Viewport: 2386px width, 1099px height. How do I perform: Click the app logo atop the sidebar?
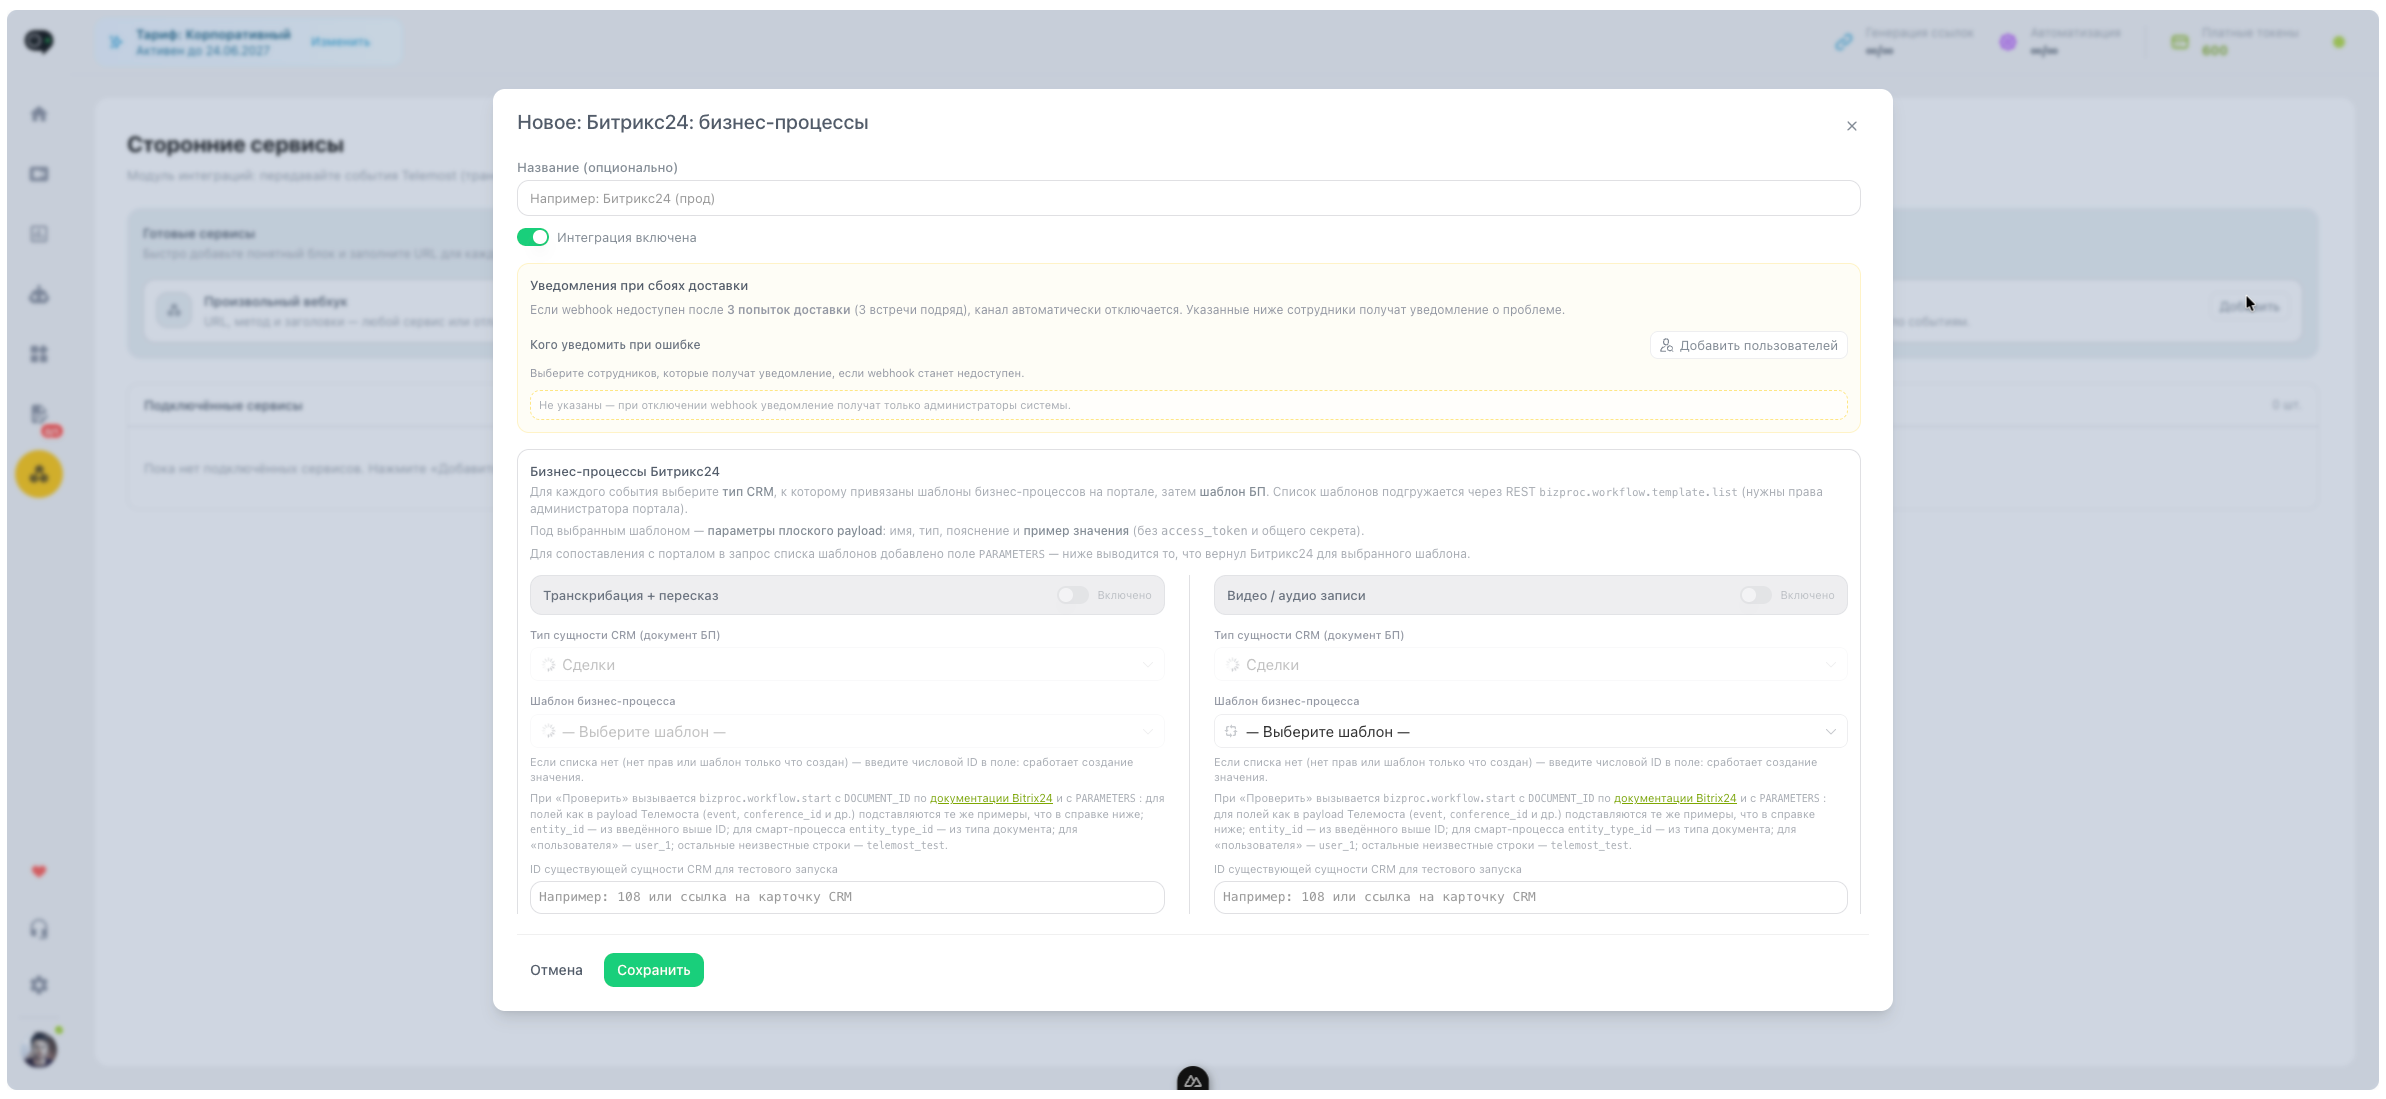click(x=39, y=41)
